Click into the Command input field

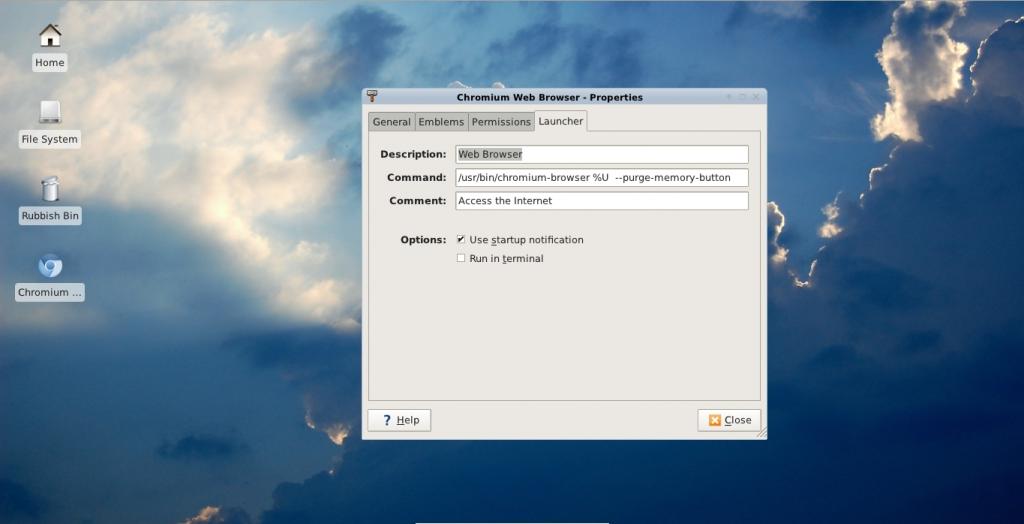click(x=601, y=178)
